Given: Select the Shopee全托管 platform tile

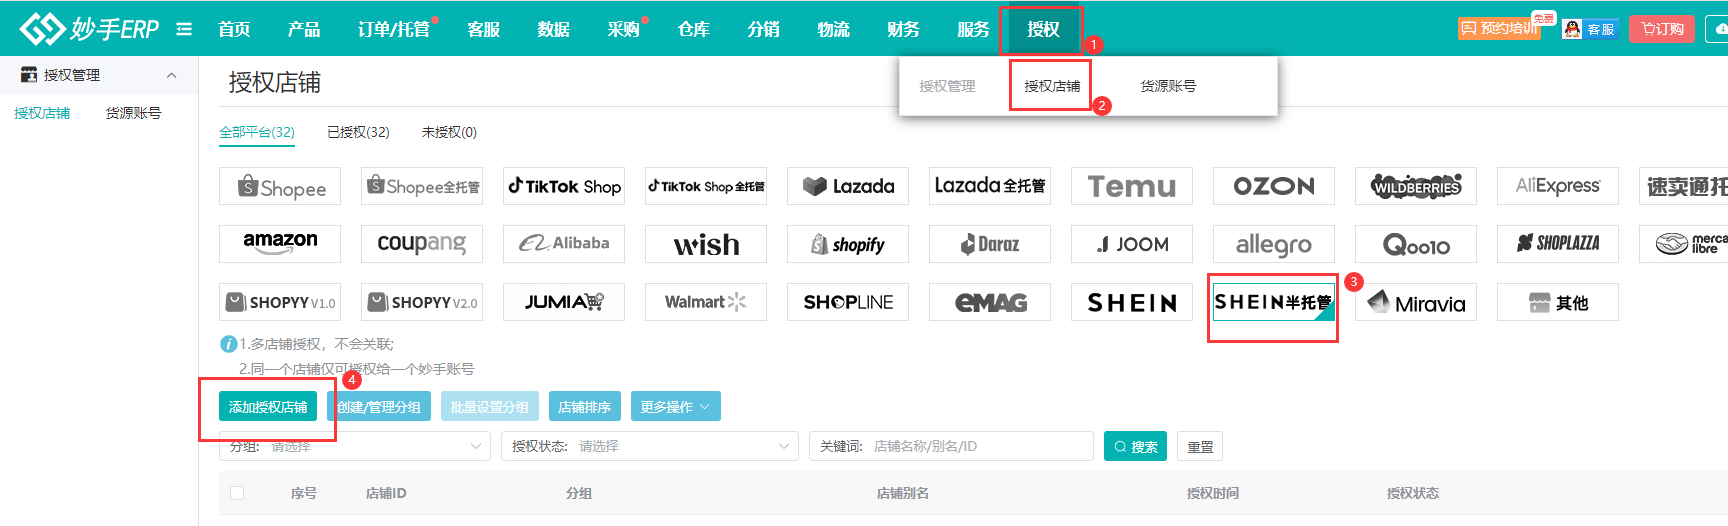Looking at the screenshot, I should tap(422, 186).
